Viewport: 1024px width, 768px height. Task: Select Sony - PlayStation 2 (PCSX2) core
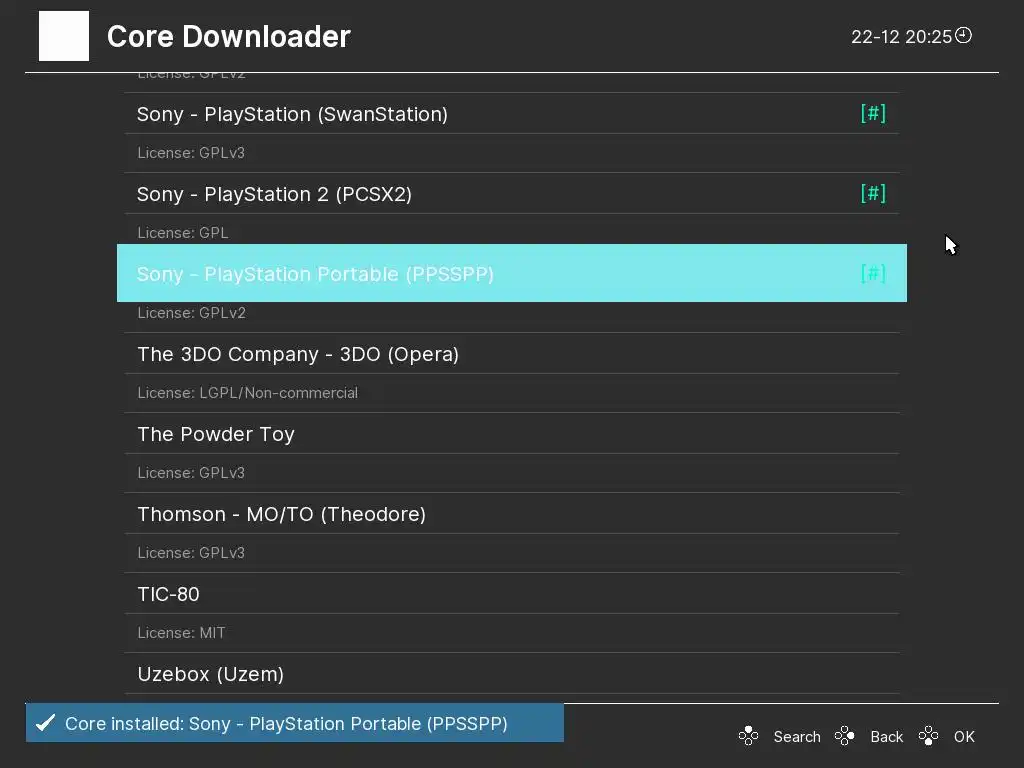point(274,194)
